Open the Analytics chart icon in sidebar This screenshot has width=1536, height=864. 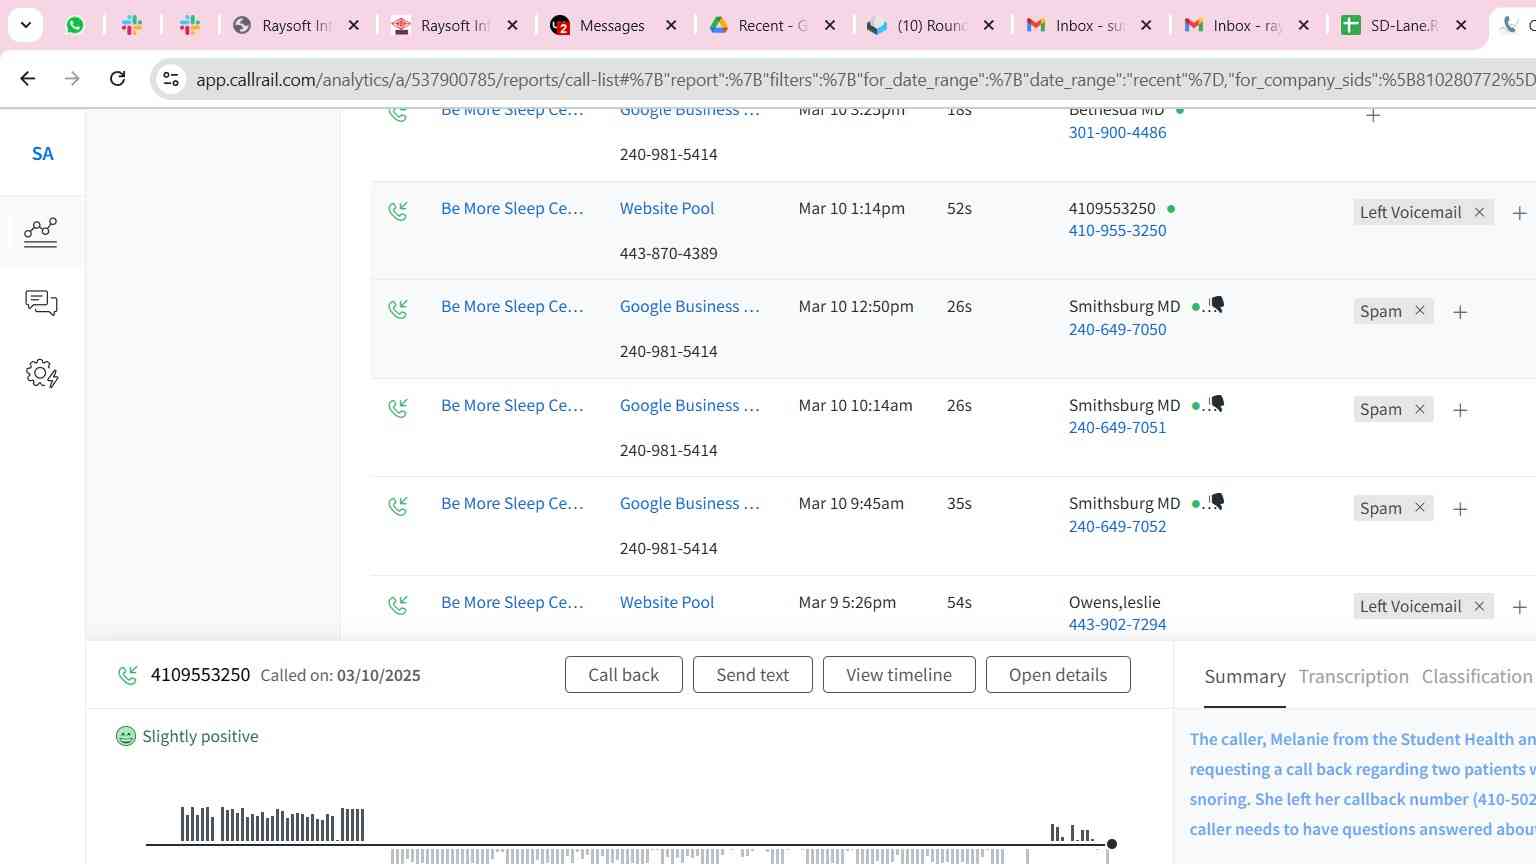coord(41,232)
